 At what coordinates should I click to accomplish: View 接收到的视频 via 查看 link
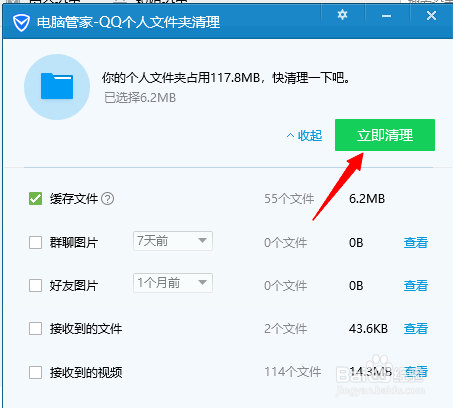pyautogui.click(x=416, y=372)
